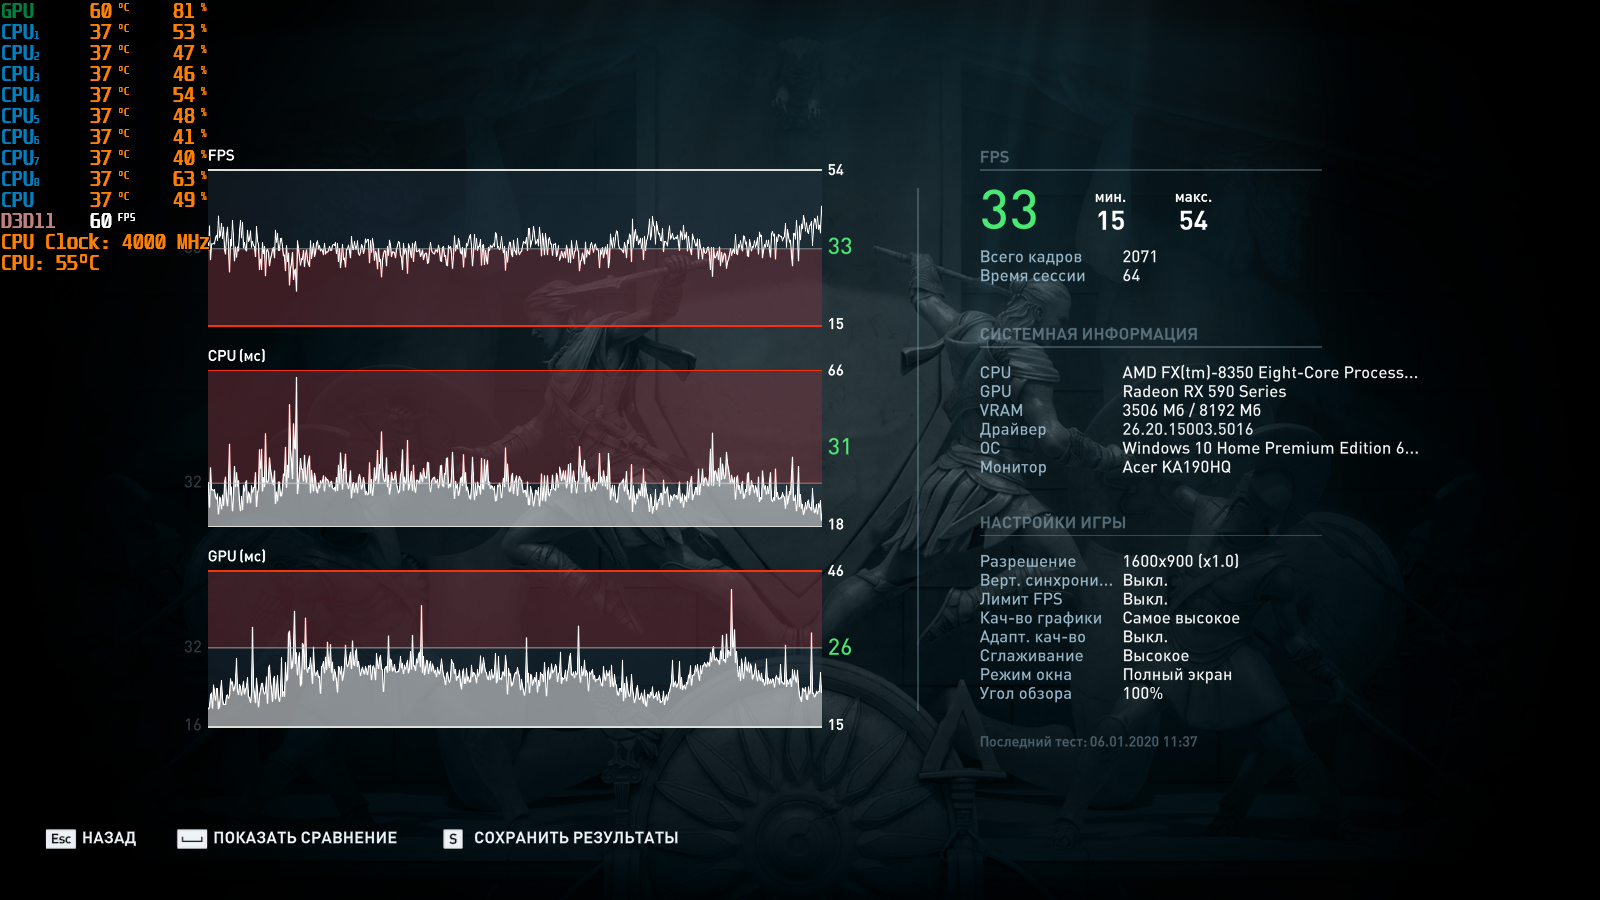Click the "Угол обзора" label
Image resolution: width=1600 pixels, height=900 pixels.
pos(1026,694)
